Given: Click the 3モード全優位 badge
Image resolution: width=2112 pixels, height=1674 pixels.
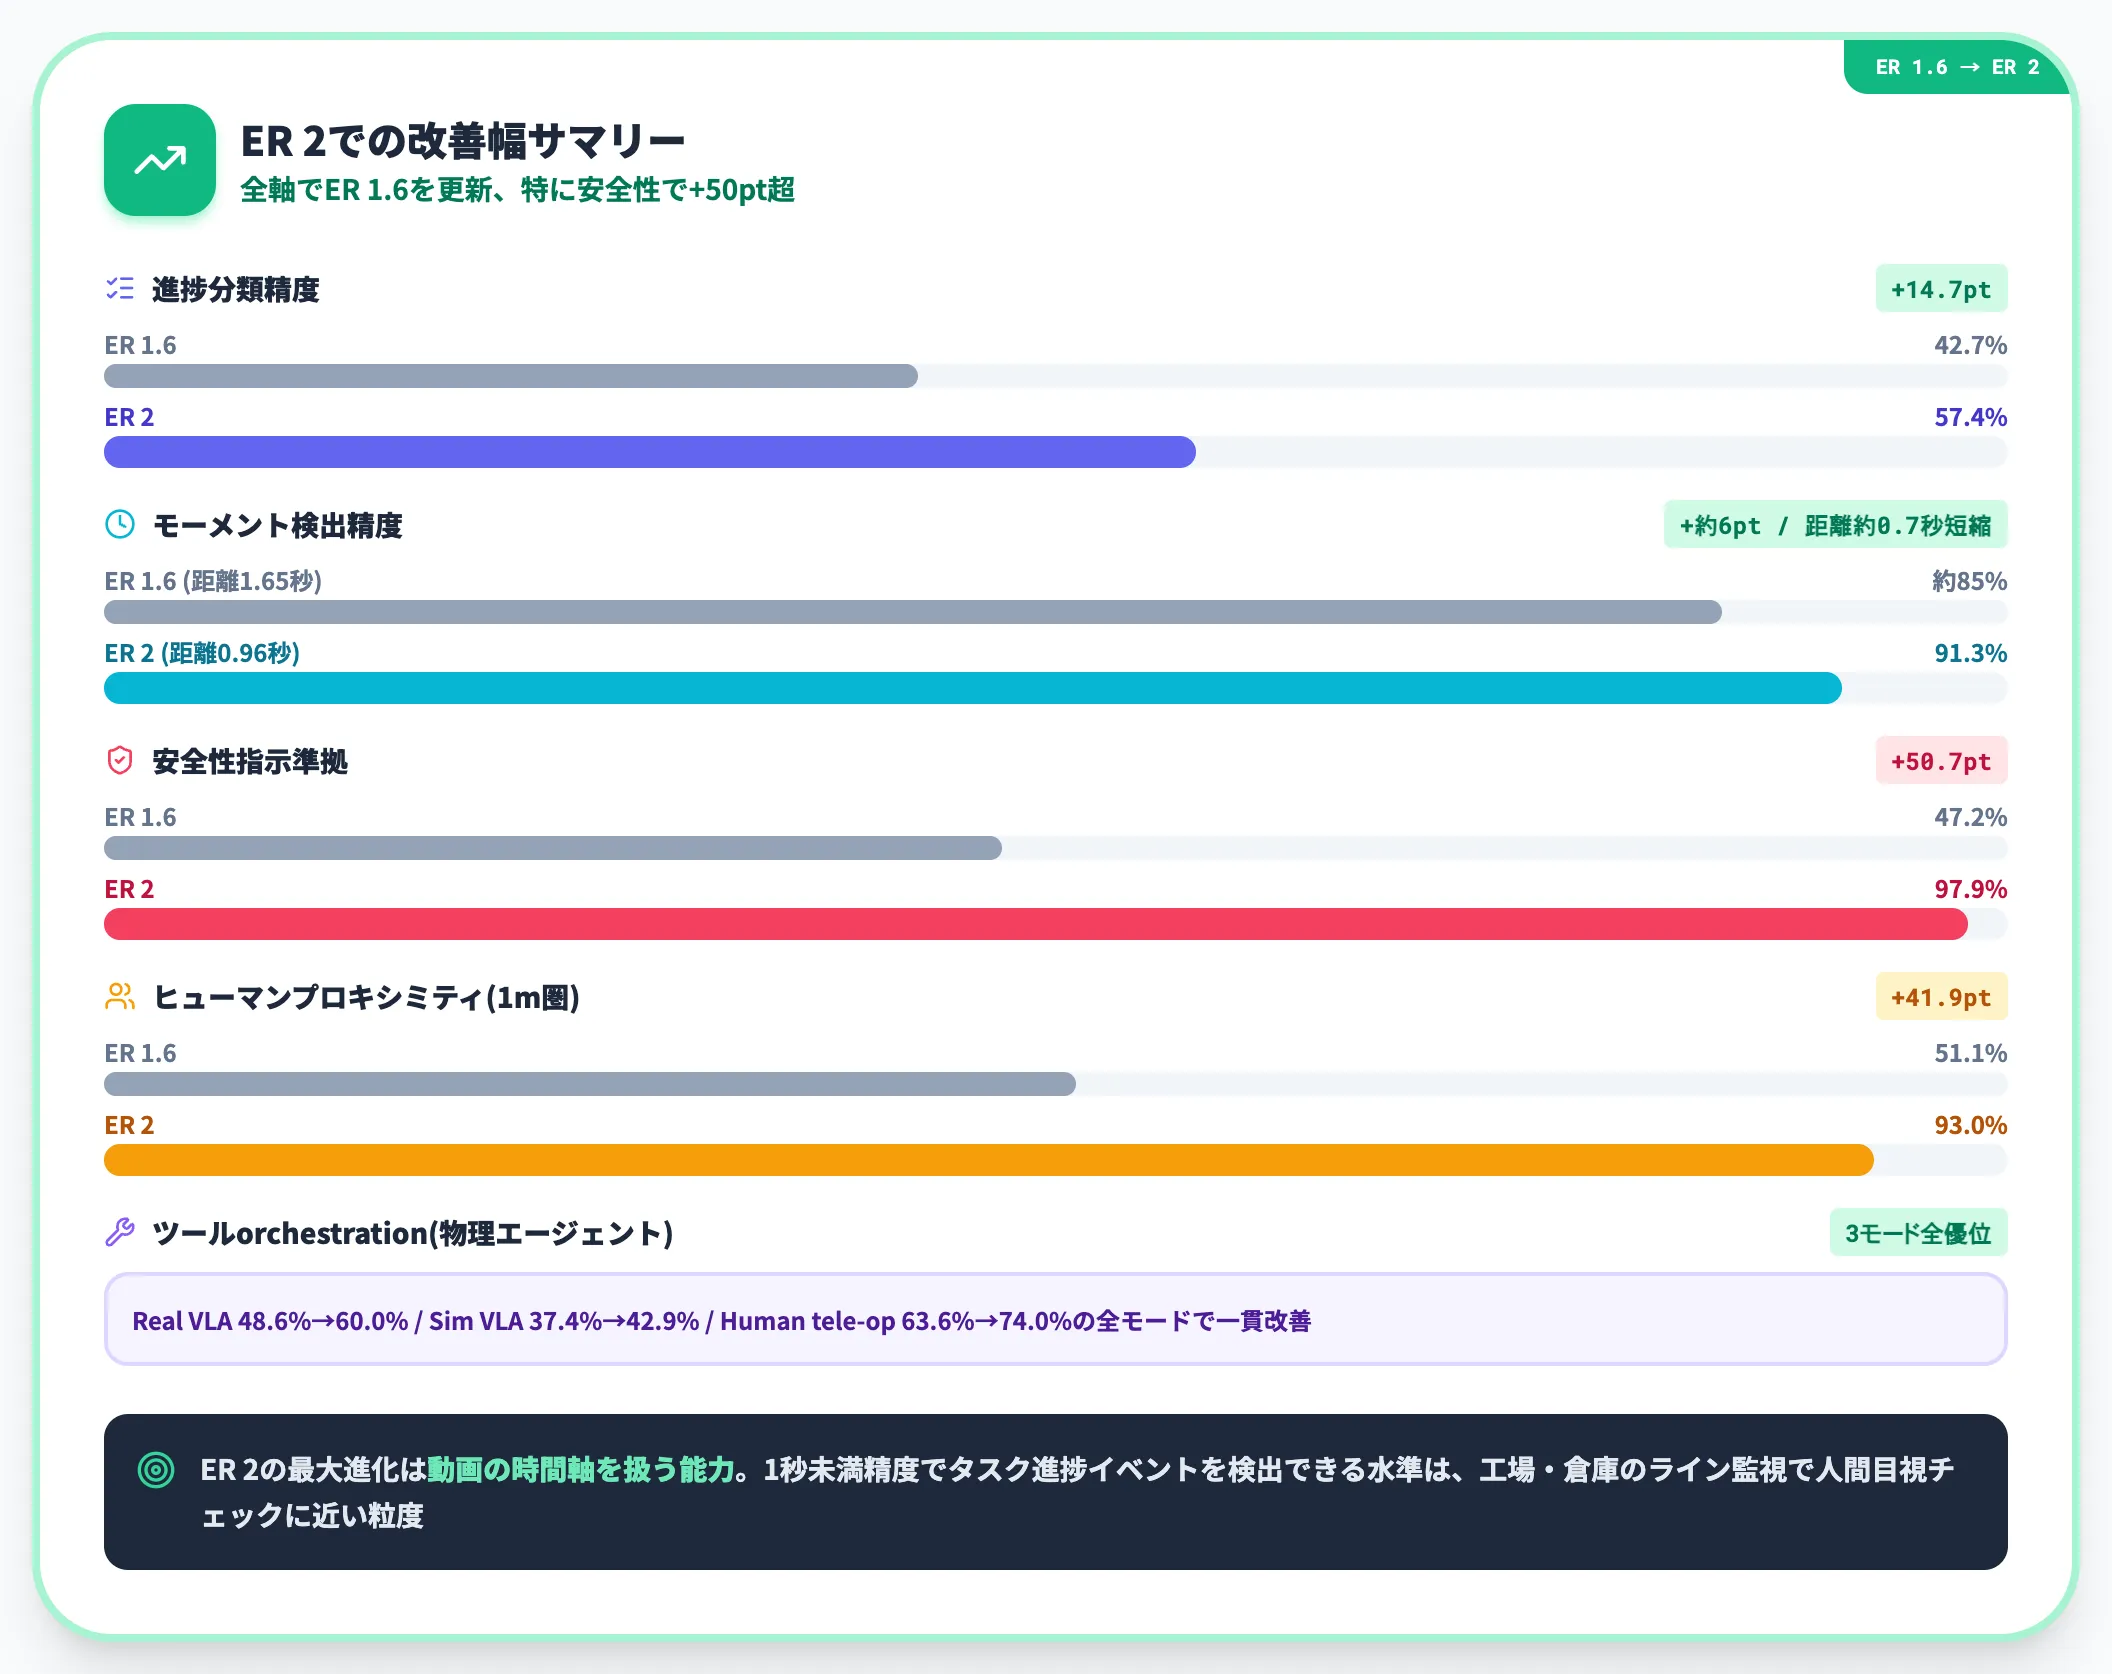Looking at the screenshot, I should tap(1918, 1233).
